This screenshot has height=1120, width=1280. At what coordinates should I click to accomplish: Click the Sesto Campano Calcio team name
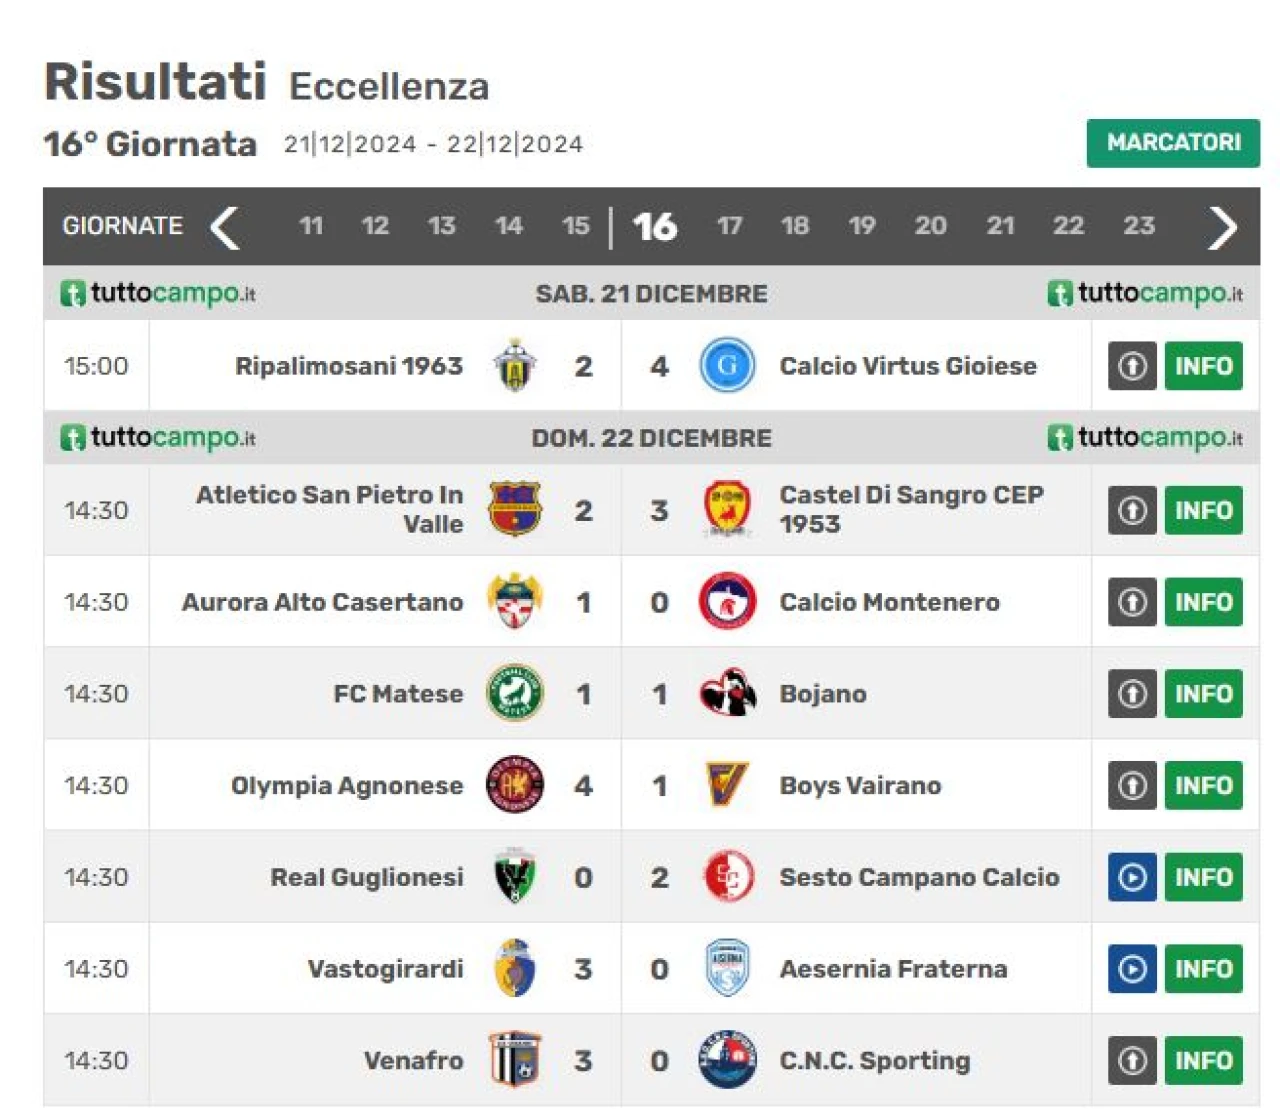coord(919,877)
